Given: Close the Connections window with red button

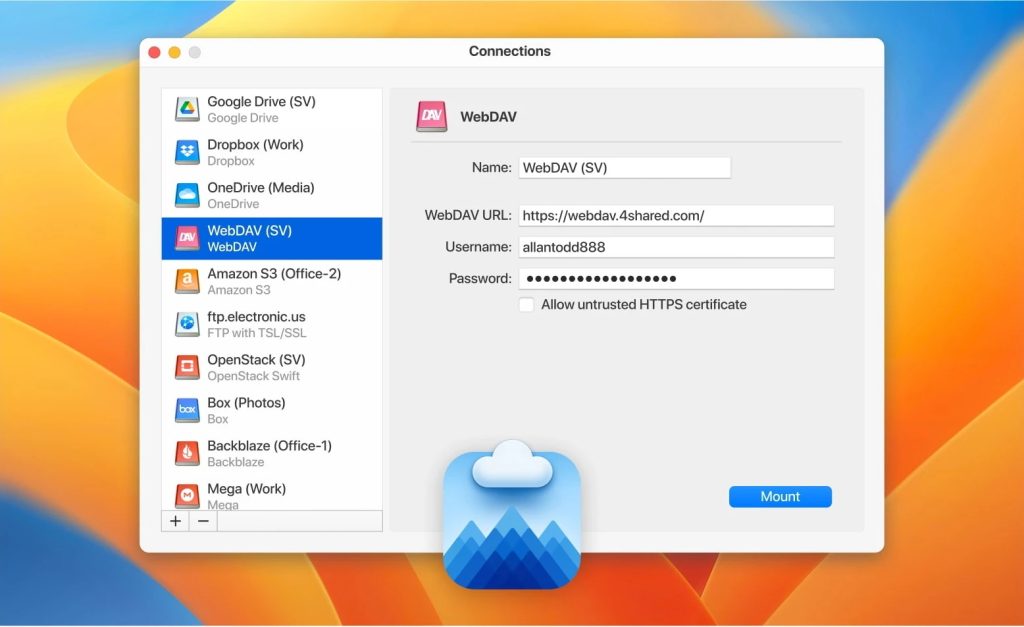Looking at the screenshot, I should tap(154, 52).
